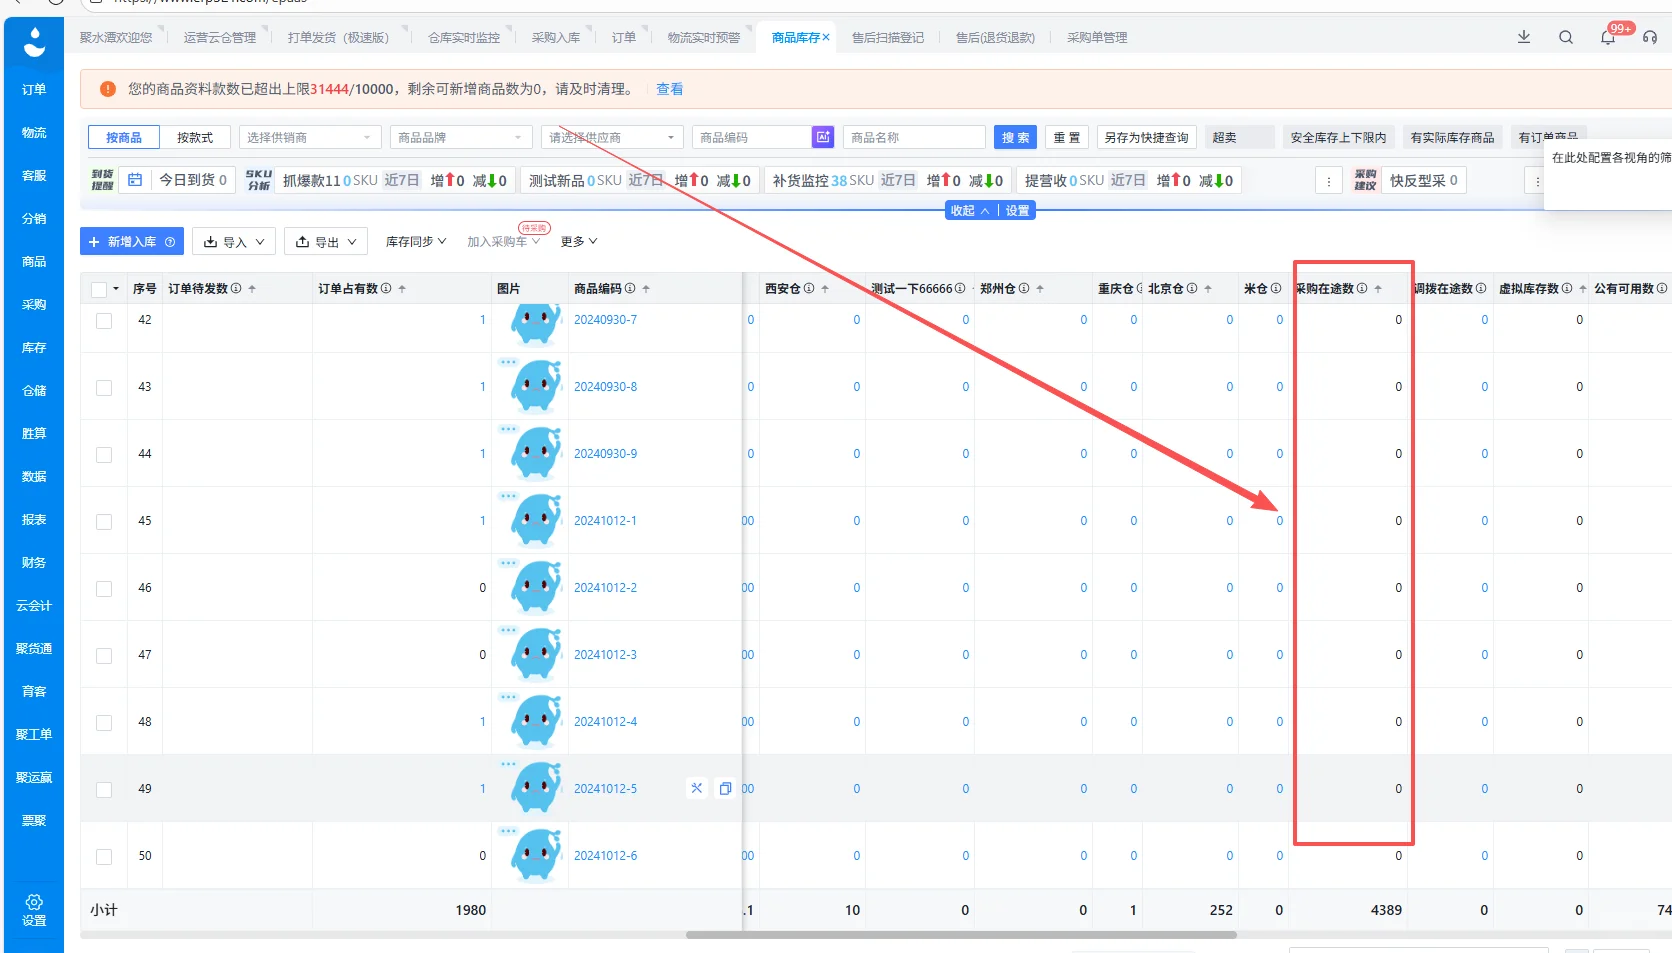Click into the 商品编码 input field
1672x953 pixels.
(751, 137)
